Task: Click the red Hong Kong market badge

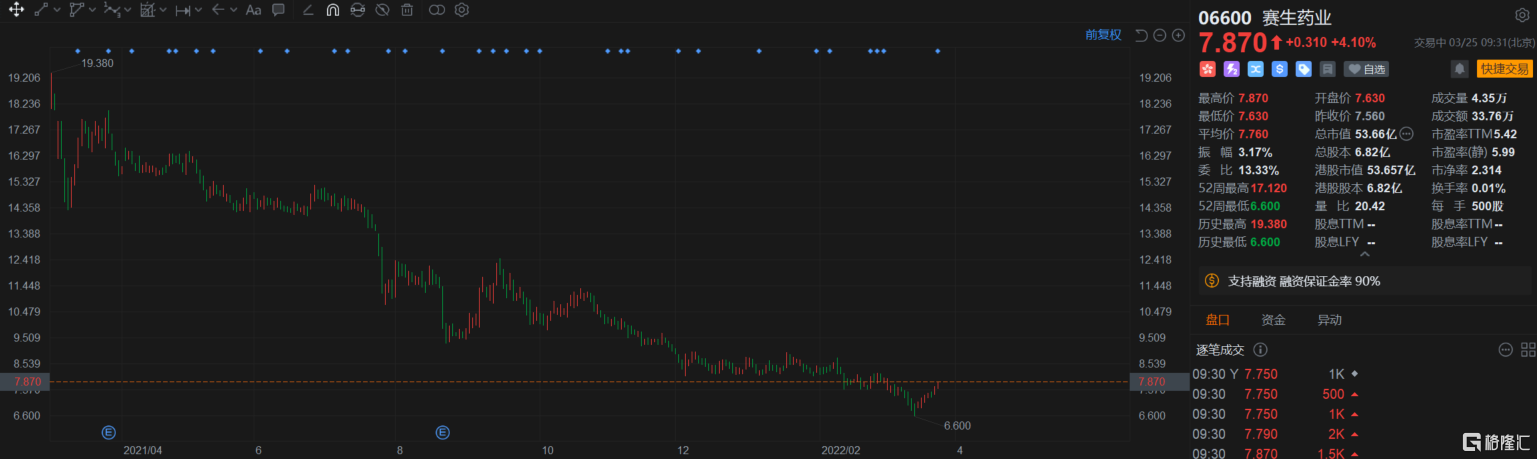Action: 1207,69
